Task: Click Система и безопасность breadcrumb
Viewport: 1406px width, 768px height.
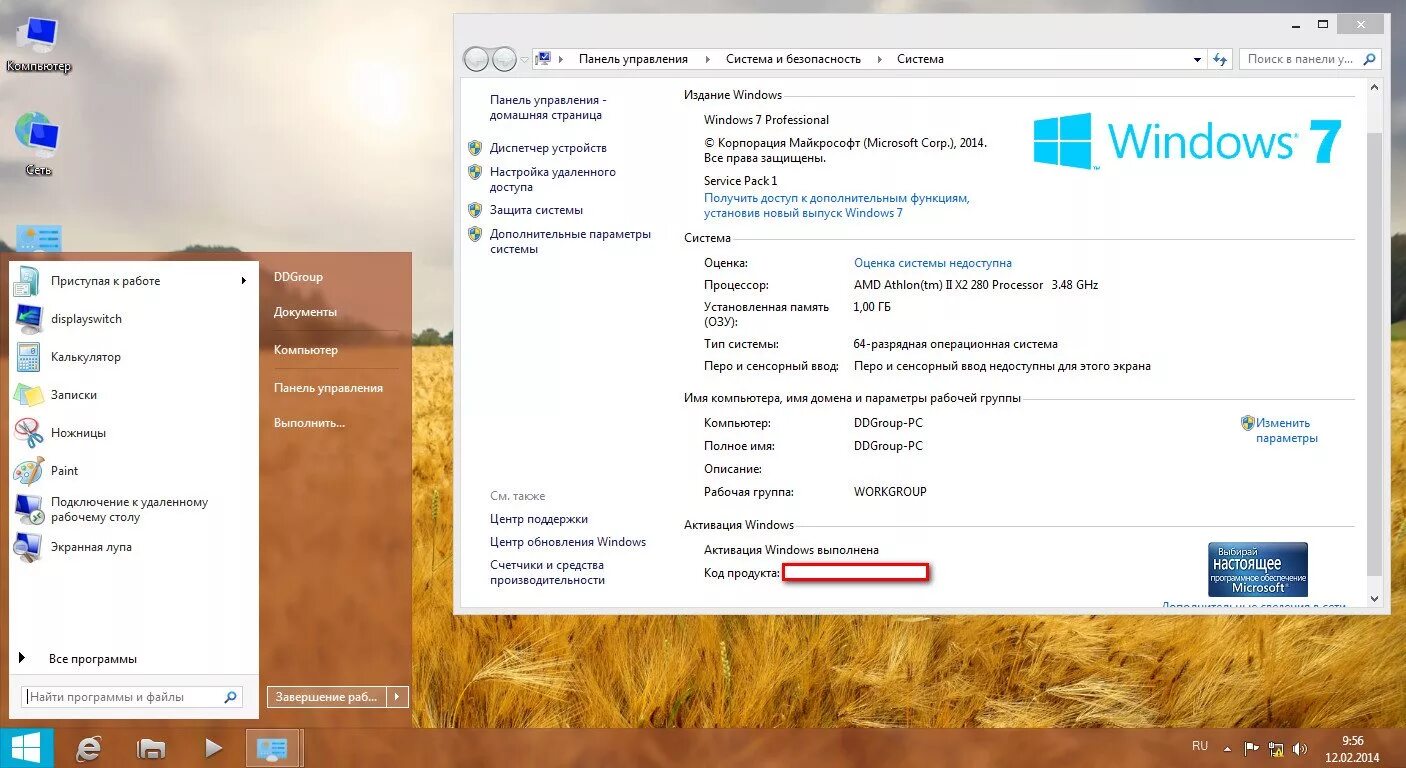Action: [793, 59]
